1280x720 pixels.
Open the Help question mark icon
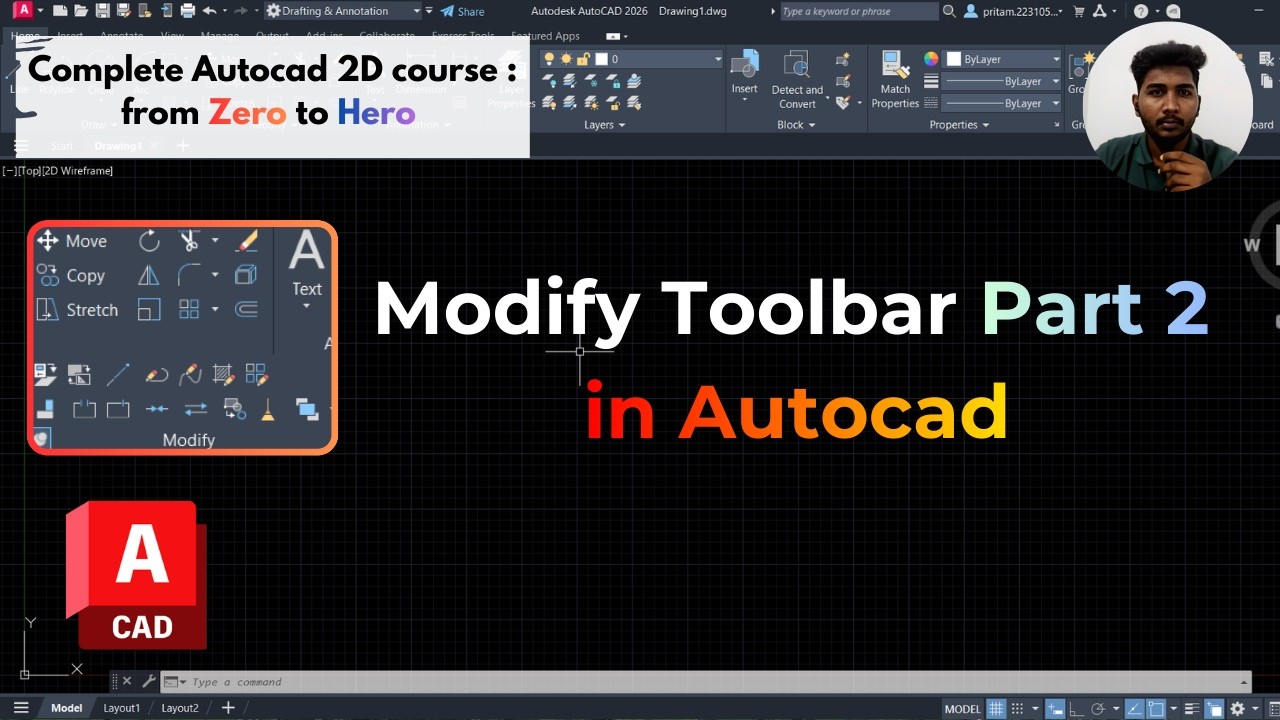(x=1141, y=12)
